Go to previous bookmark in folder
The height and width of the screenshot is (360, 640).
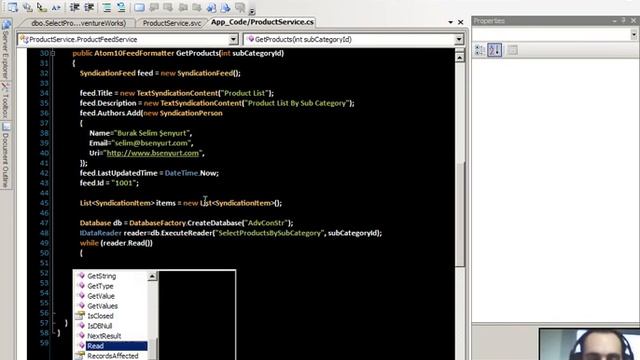point(183,7)
